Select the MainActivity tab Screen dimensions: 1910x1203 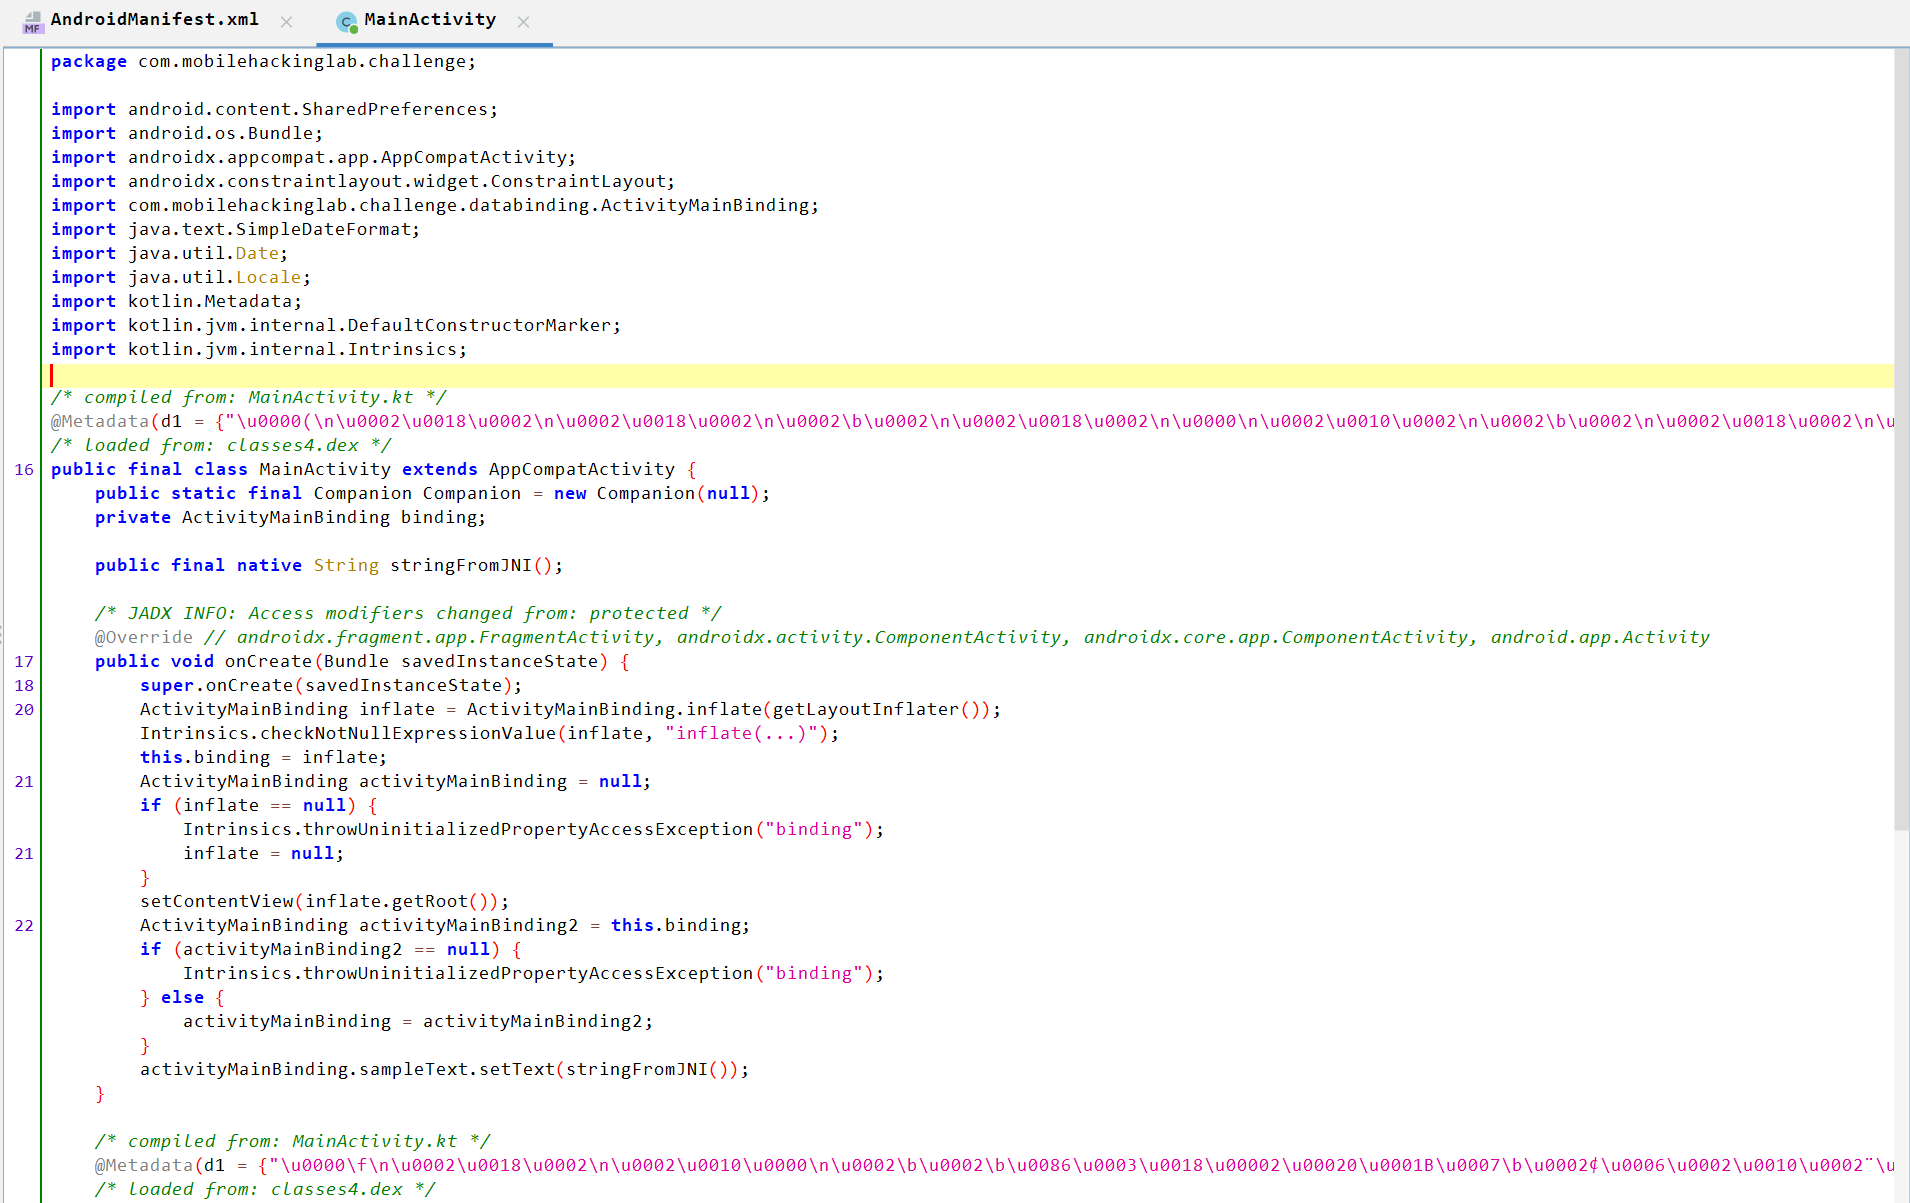click(x=429, y=20)
